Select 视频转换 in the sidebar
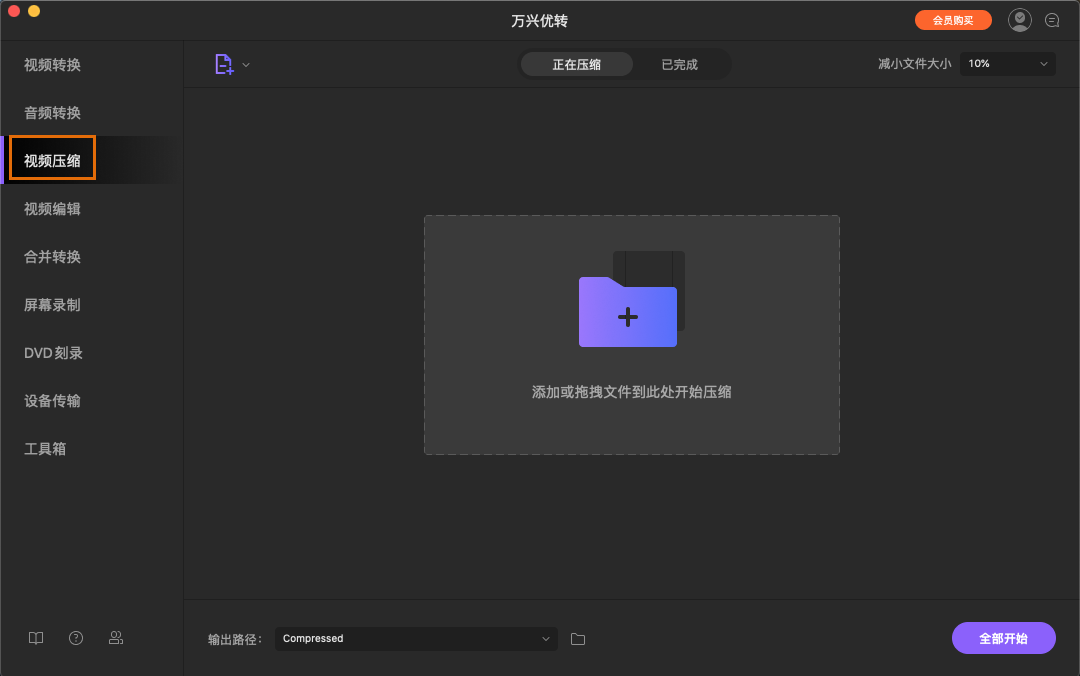This screenshot has height=676, width=1080. pyautogui.click(x=51, y=64)
